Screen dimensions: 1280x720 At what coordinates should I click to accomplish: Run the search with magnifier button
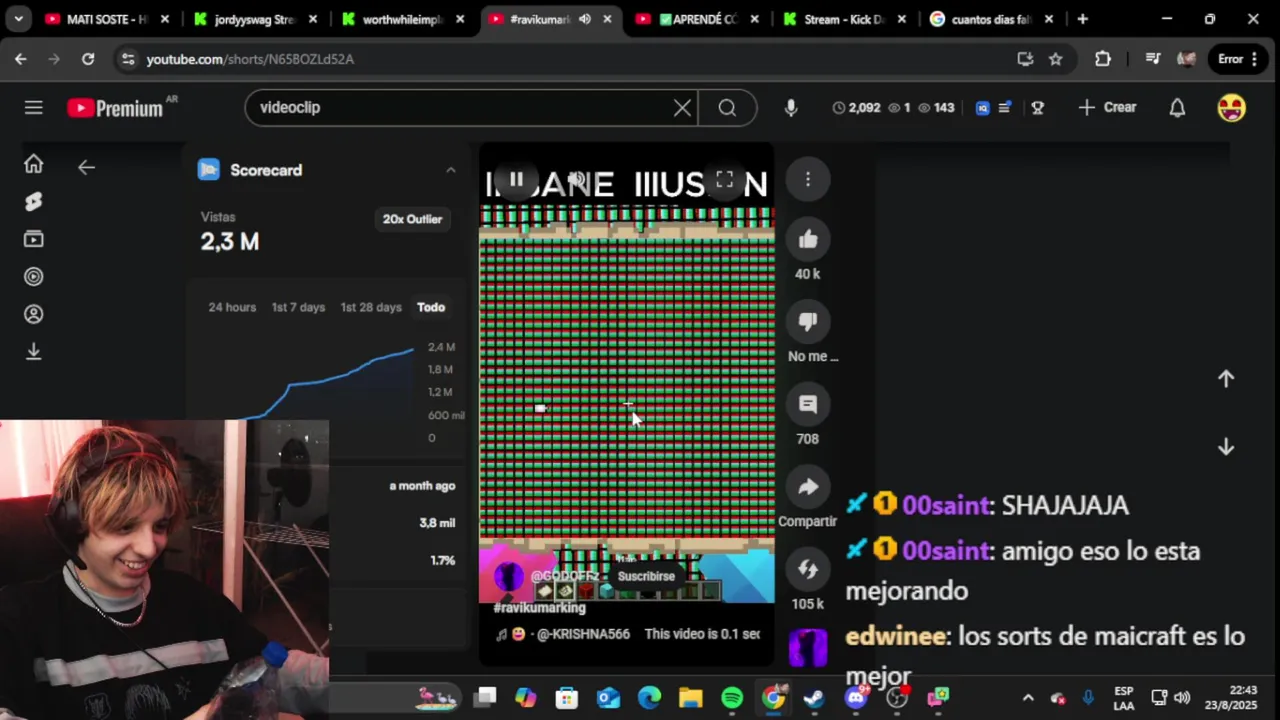[x=727, y=108]
